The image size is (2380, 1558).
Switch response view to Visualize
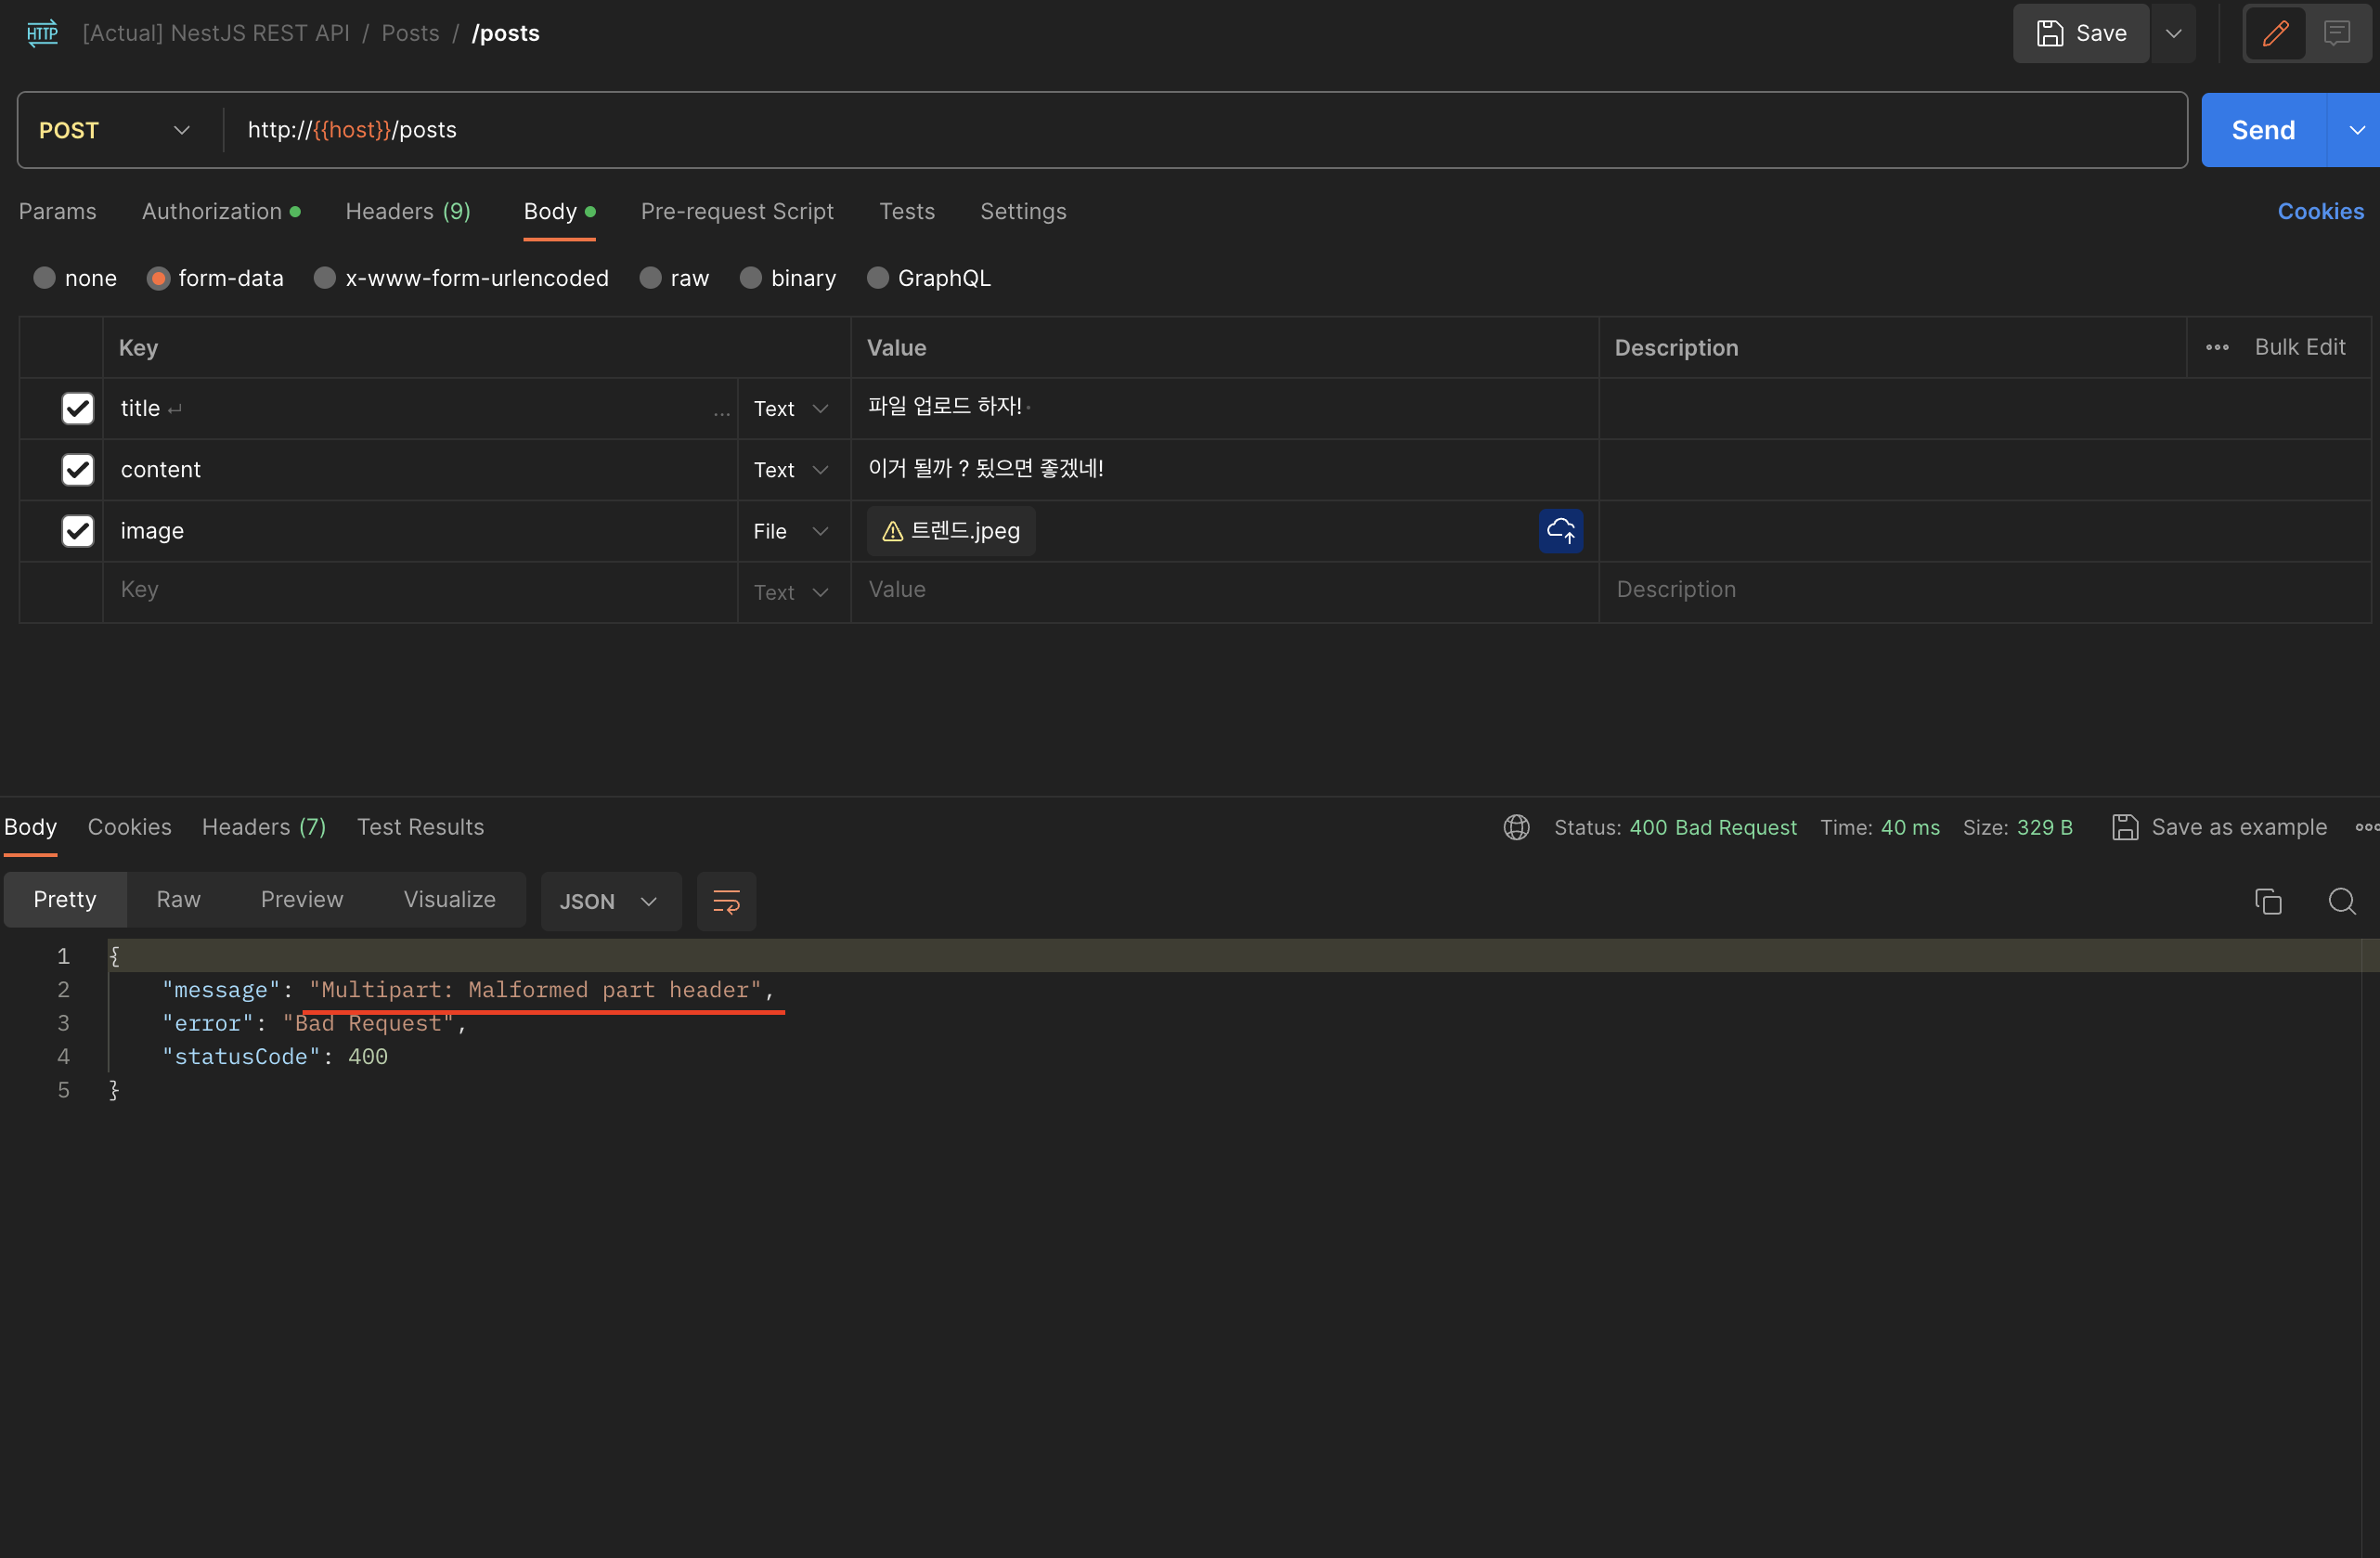[450, 899]
